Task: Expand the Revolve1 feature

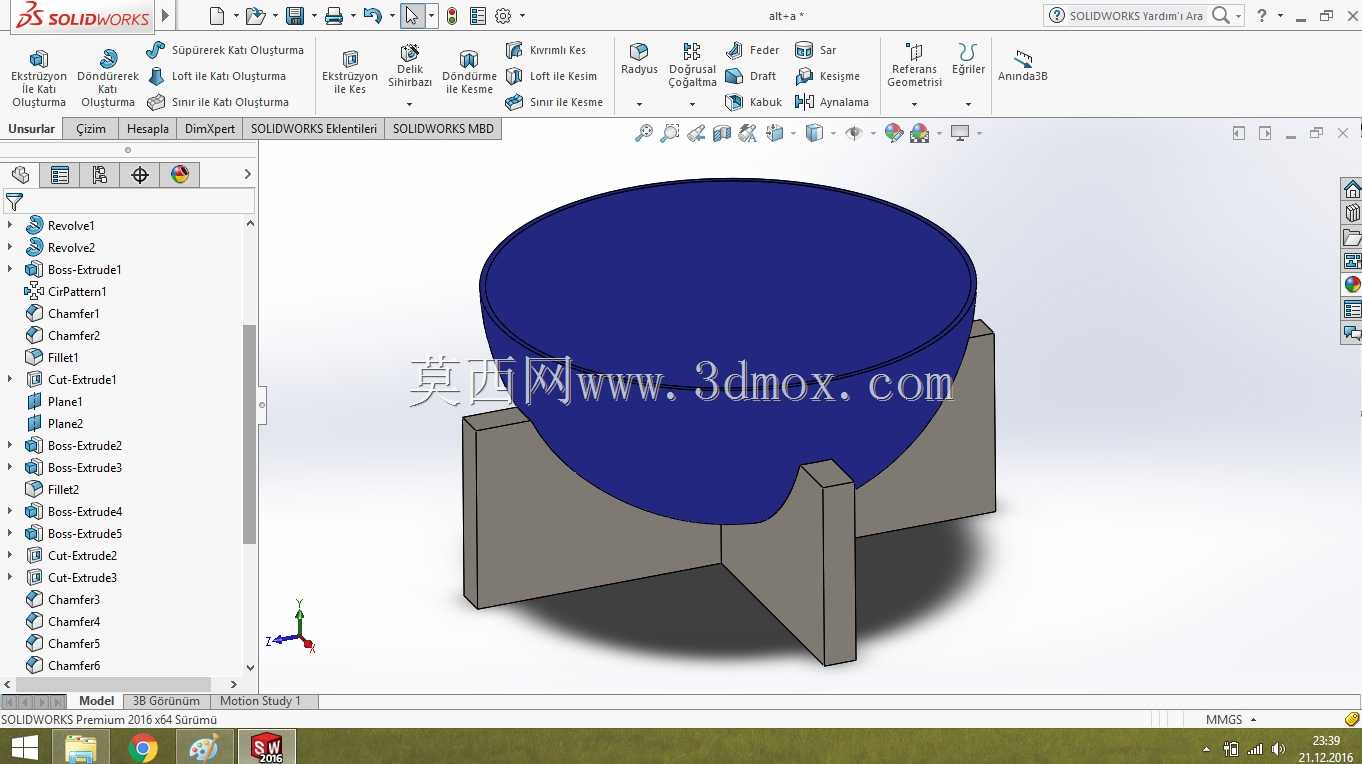Action: pyautogui.click(x=10, y=225)
